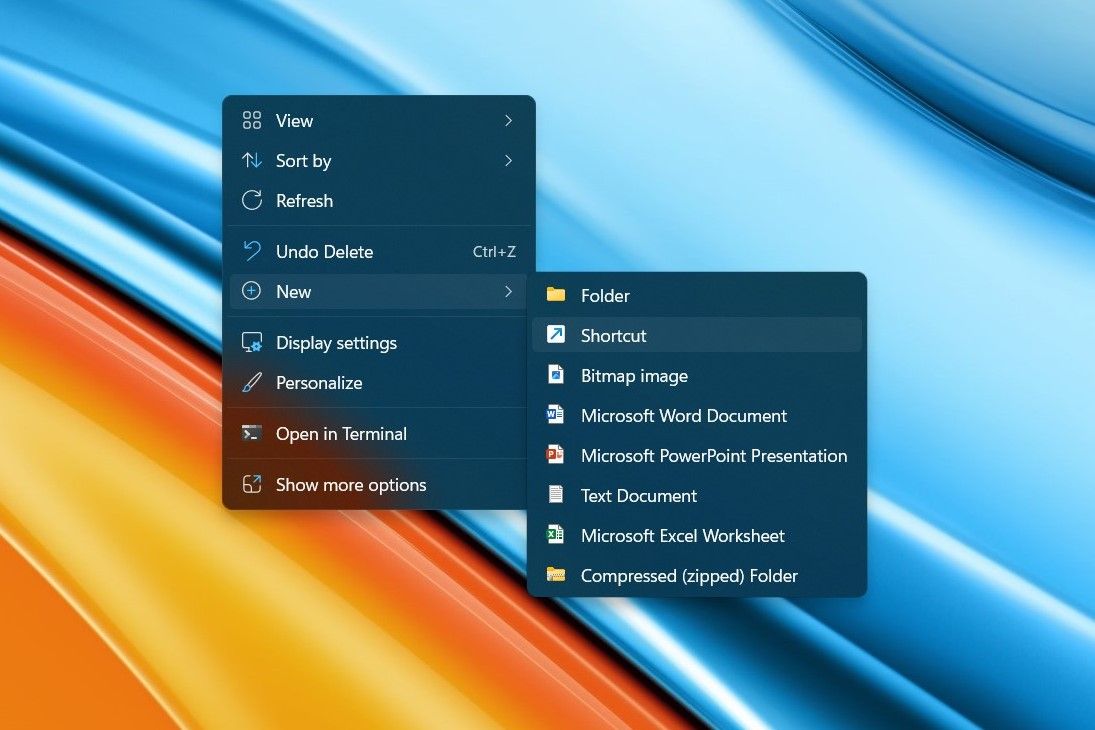This screenshot has width=1095, height=730.
Task: Expand the New submenu chevron
Action: pos(508,291)
